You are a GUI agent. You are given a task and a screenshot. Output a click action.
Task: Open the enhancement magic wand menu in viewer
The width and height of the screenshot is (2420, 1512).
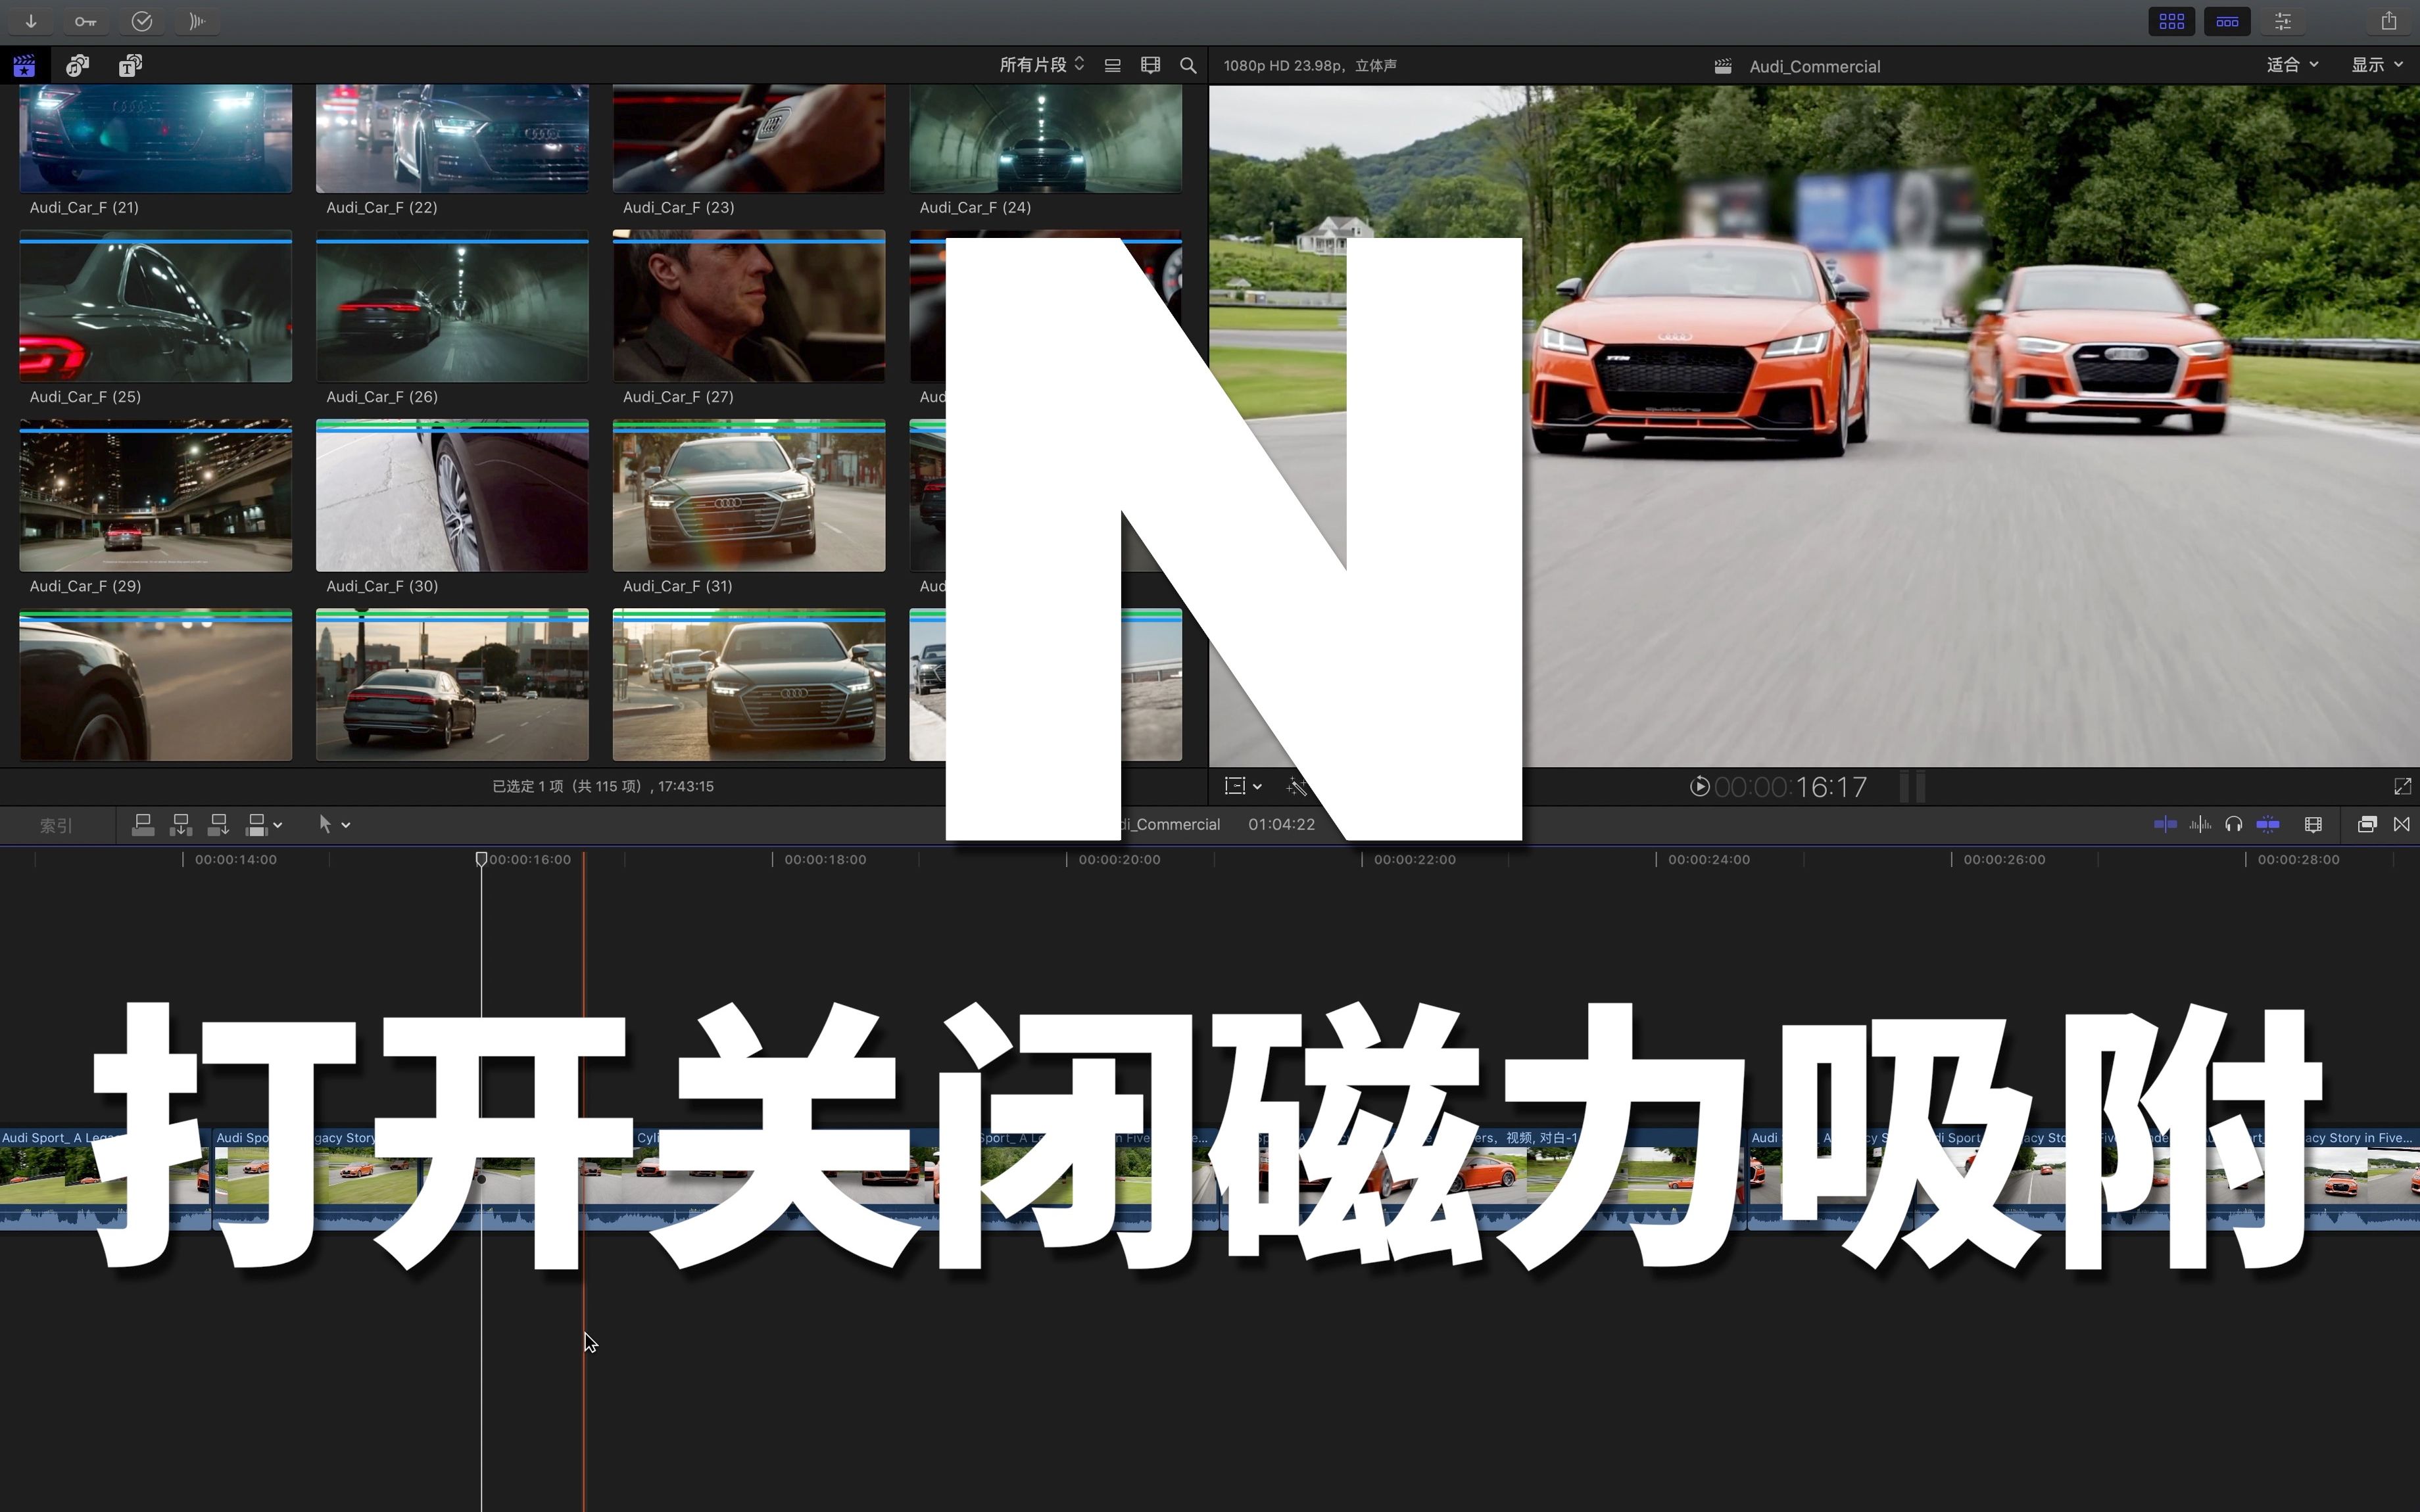click(1297, 787)
